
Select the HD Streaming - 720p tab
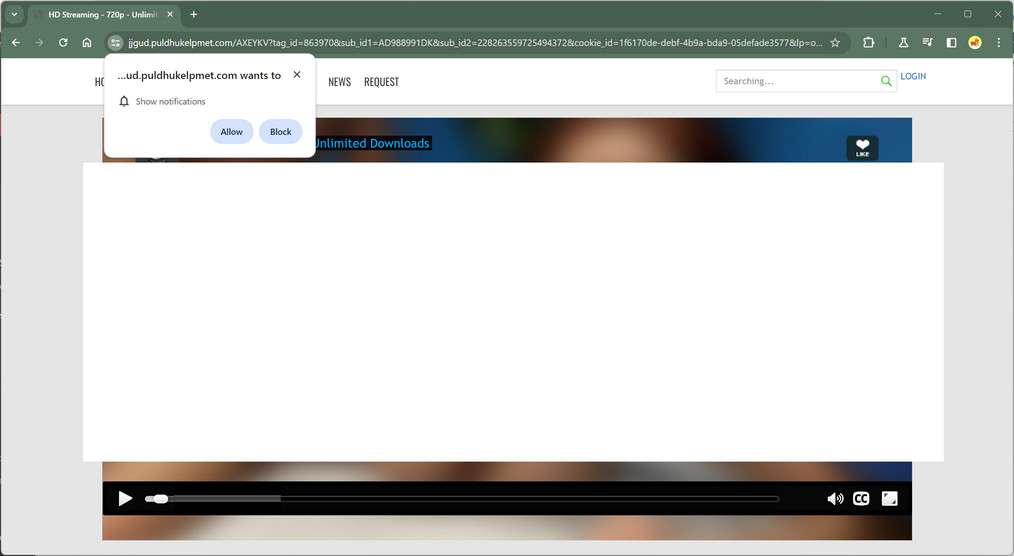102,14
